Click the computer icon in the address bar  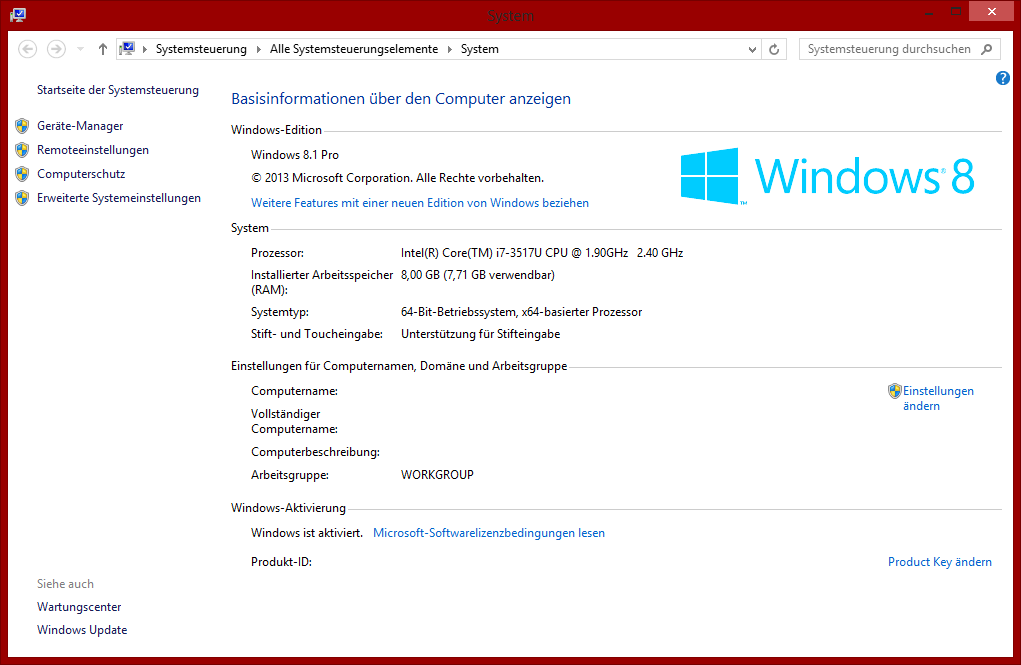(128, 49)
